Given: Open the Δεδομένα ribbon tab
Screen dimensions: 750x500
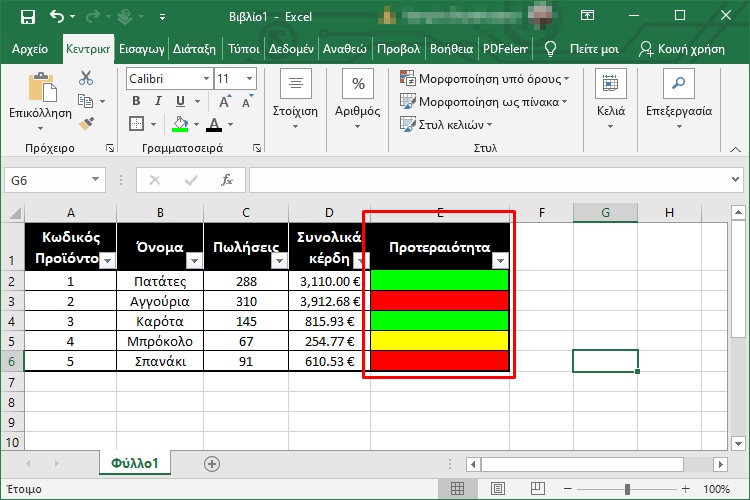Looking at the screenshot, I should tap(291, 49).
